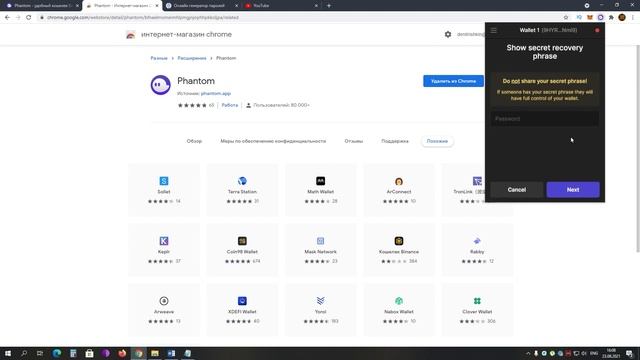Click Next in the Phantom popup
Screen dimensions: 640x360
[573, 190]
